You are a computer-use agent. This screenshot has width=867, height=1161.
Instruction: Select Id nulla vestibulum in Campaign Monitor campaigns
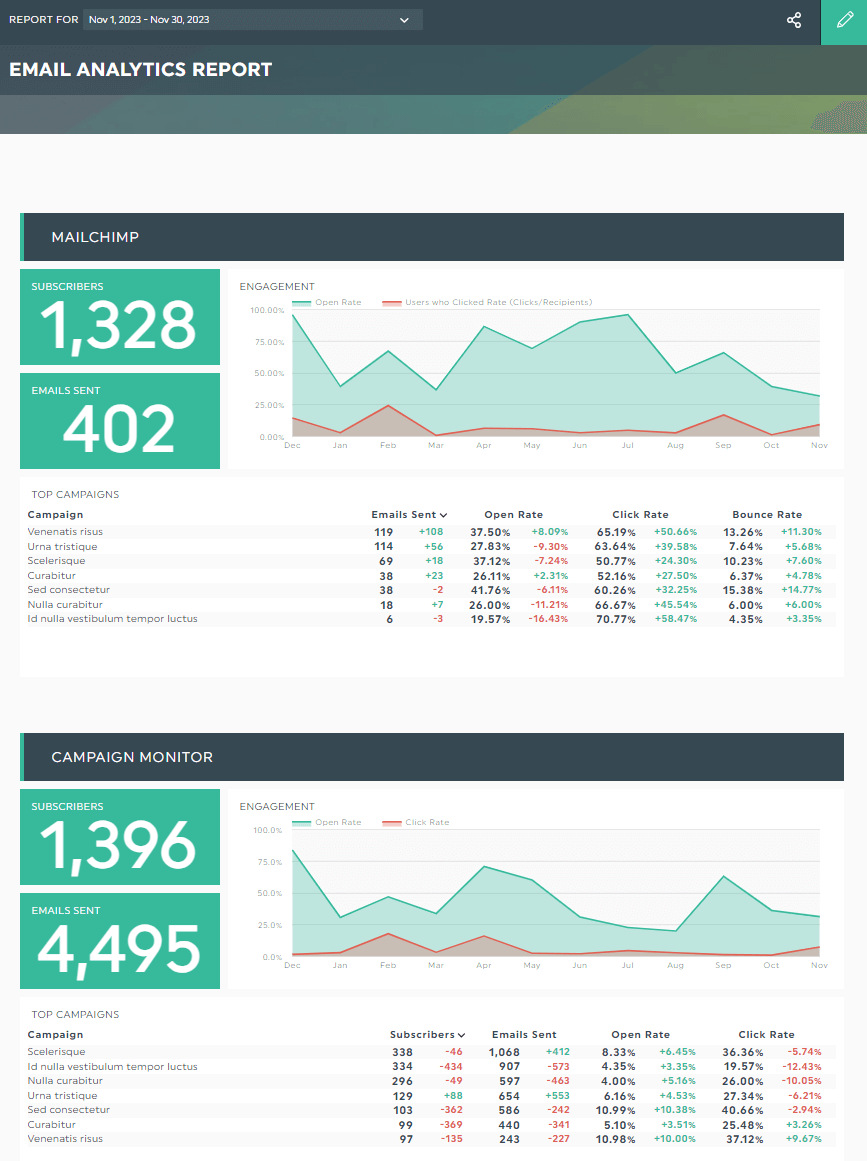pyautogui.click(x=113, y=1066)
